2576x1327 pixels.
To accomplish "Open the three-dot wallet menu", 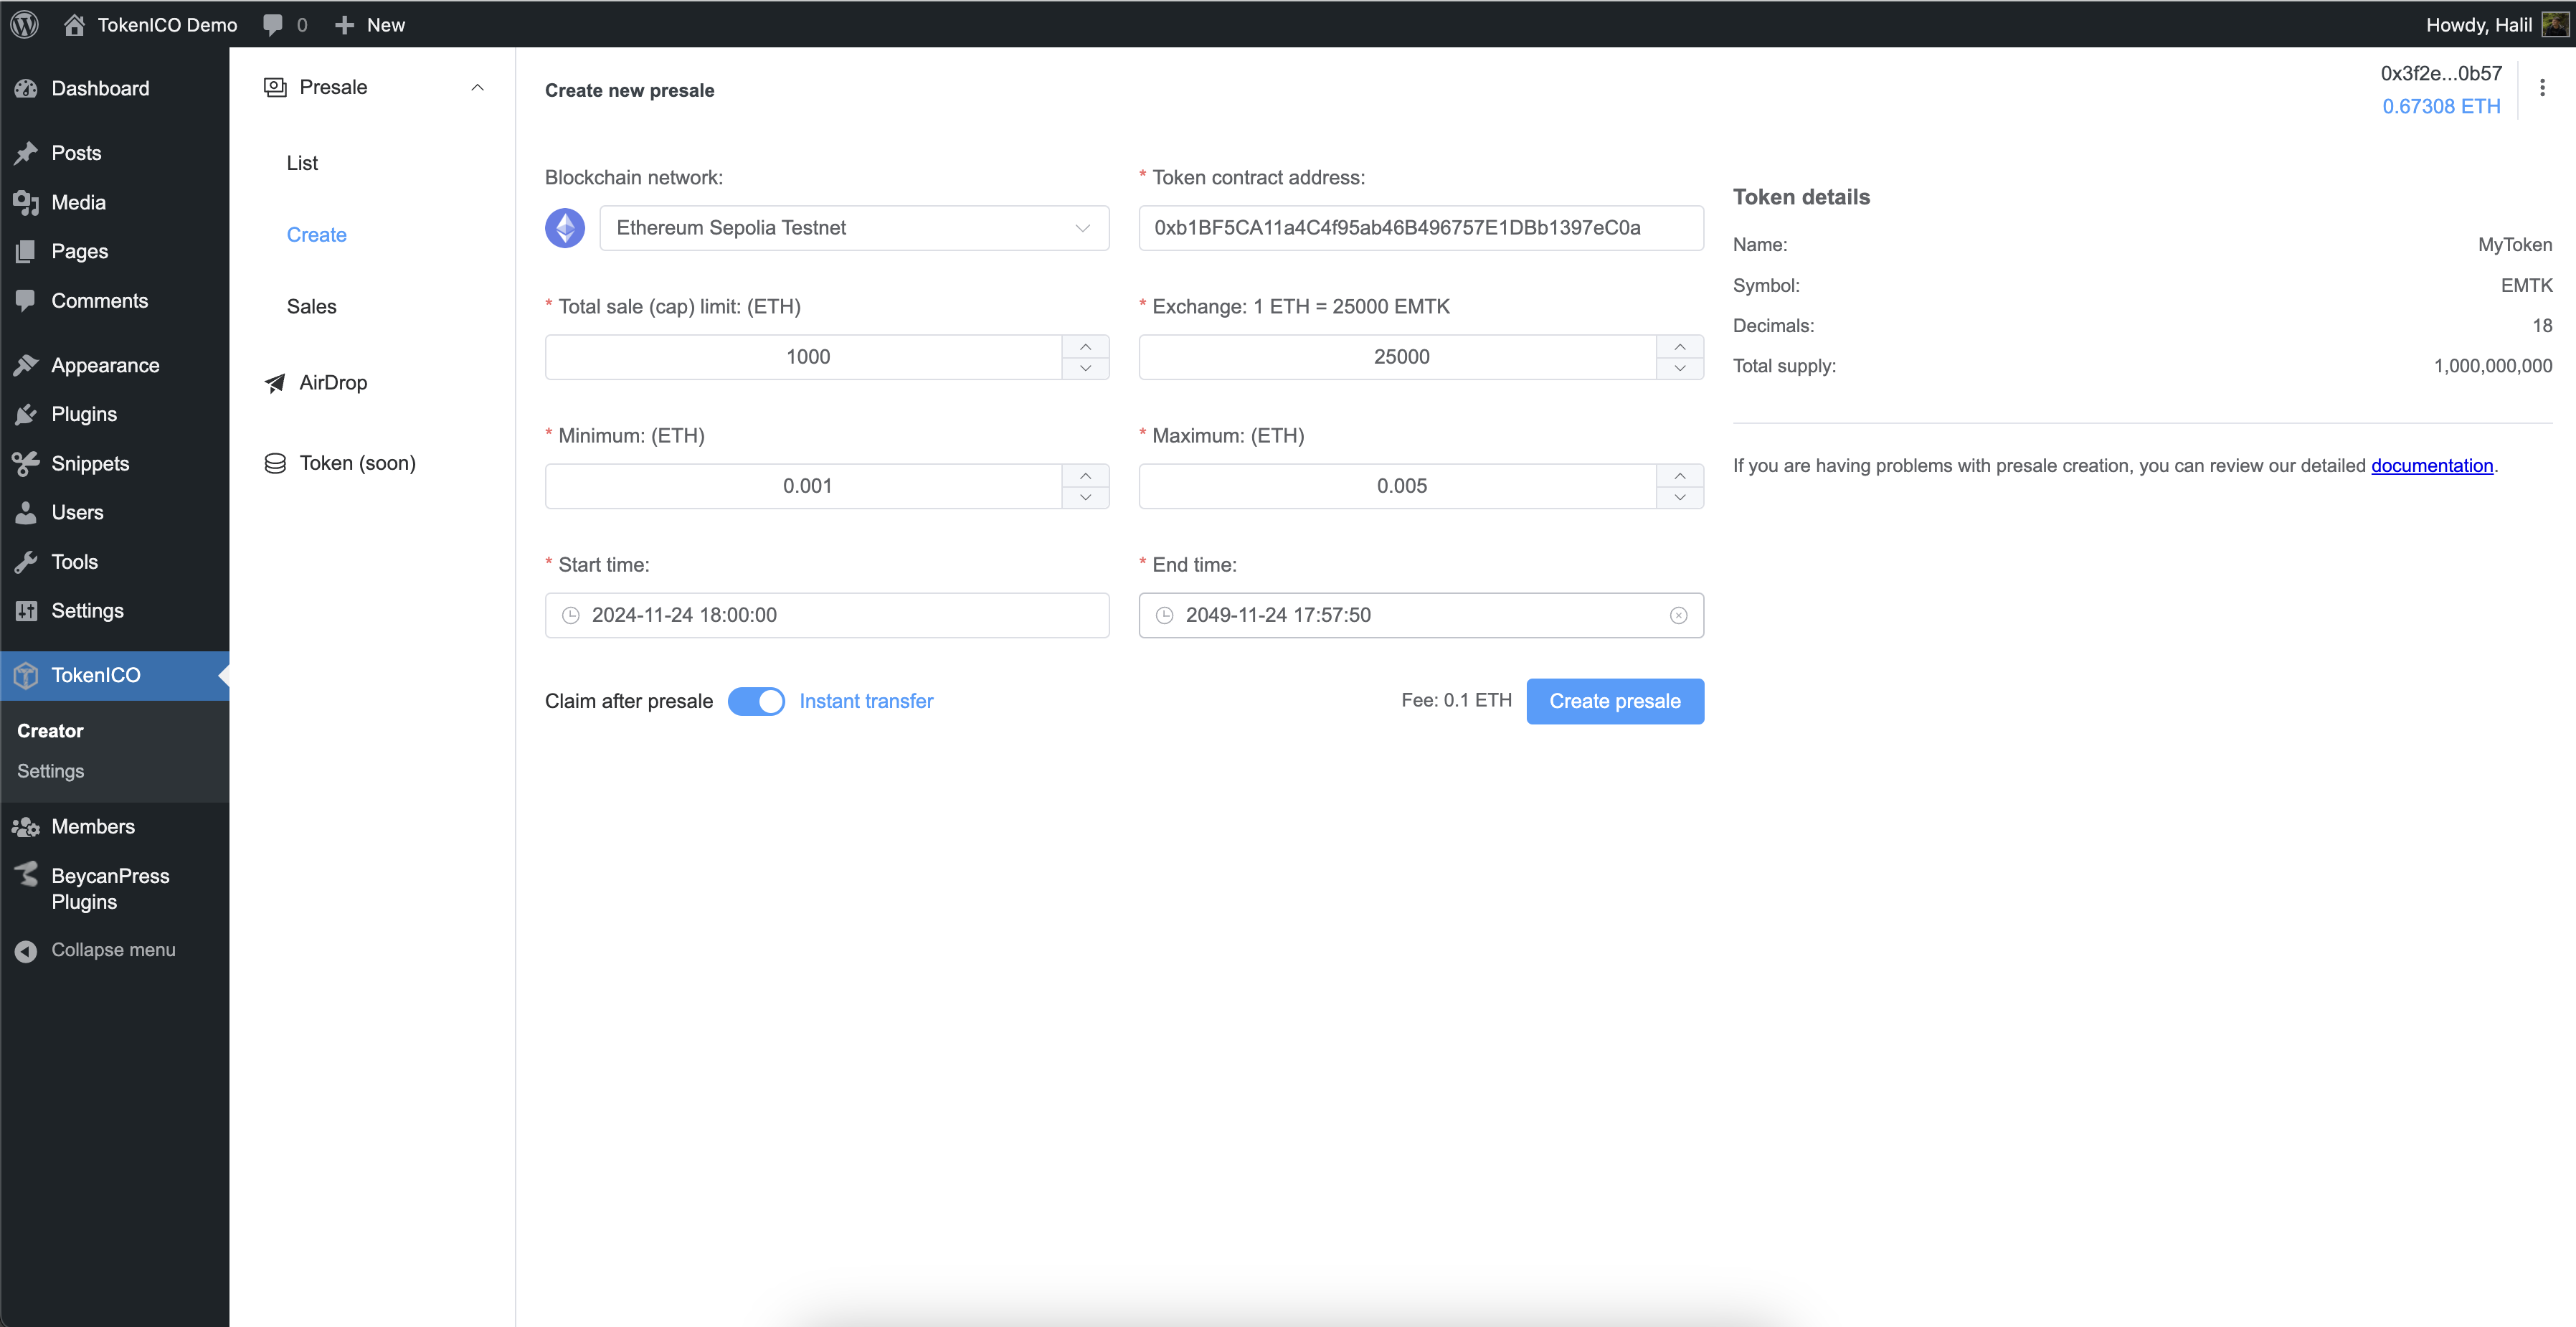I will pos(2543,88).
